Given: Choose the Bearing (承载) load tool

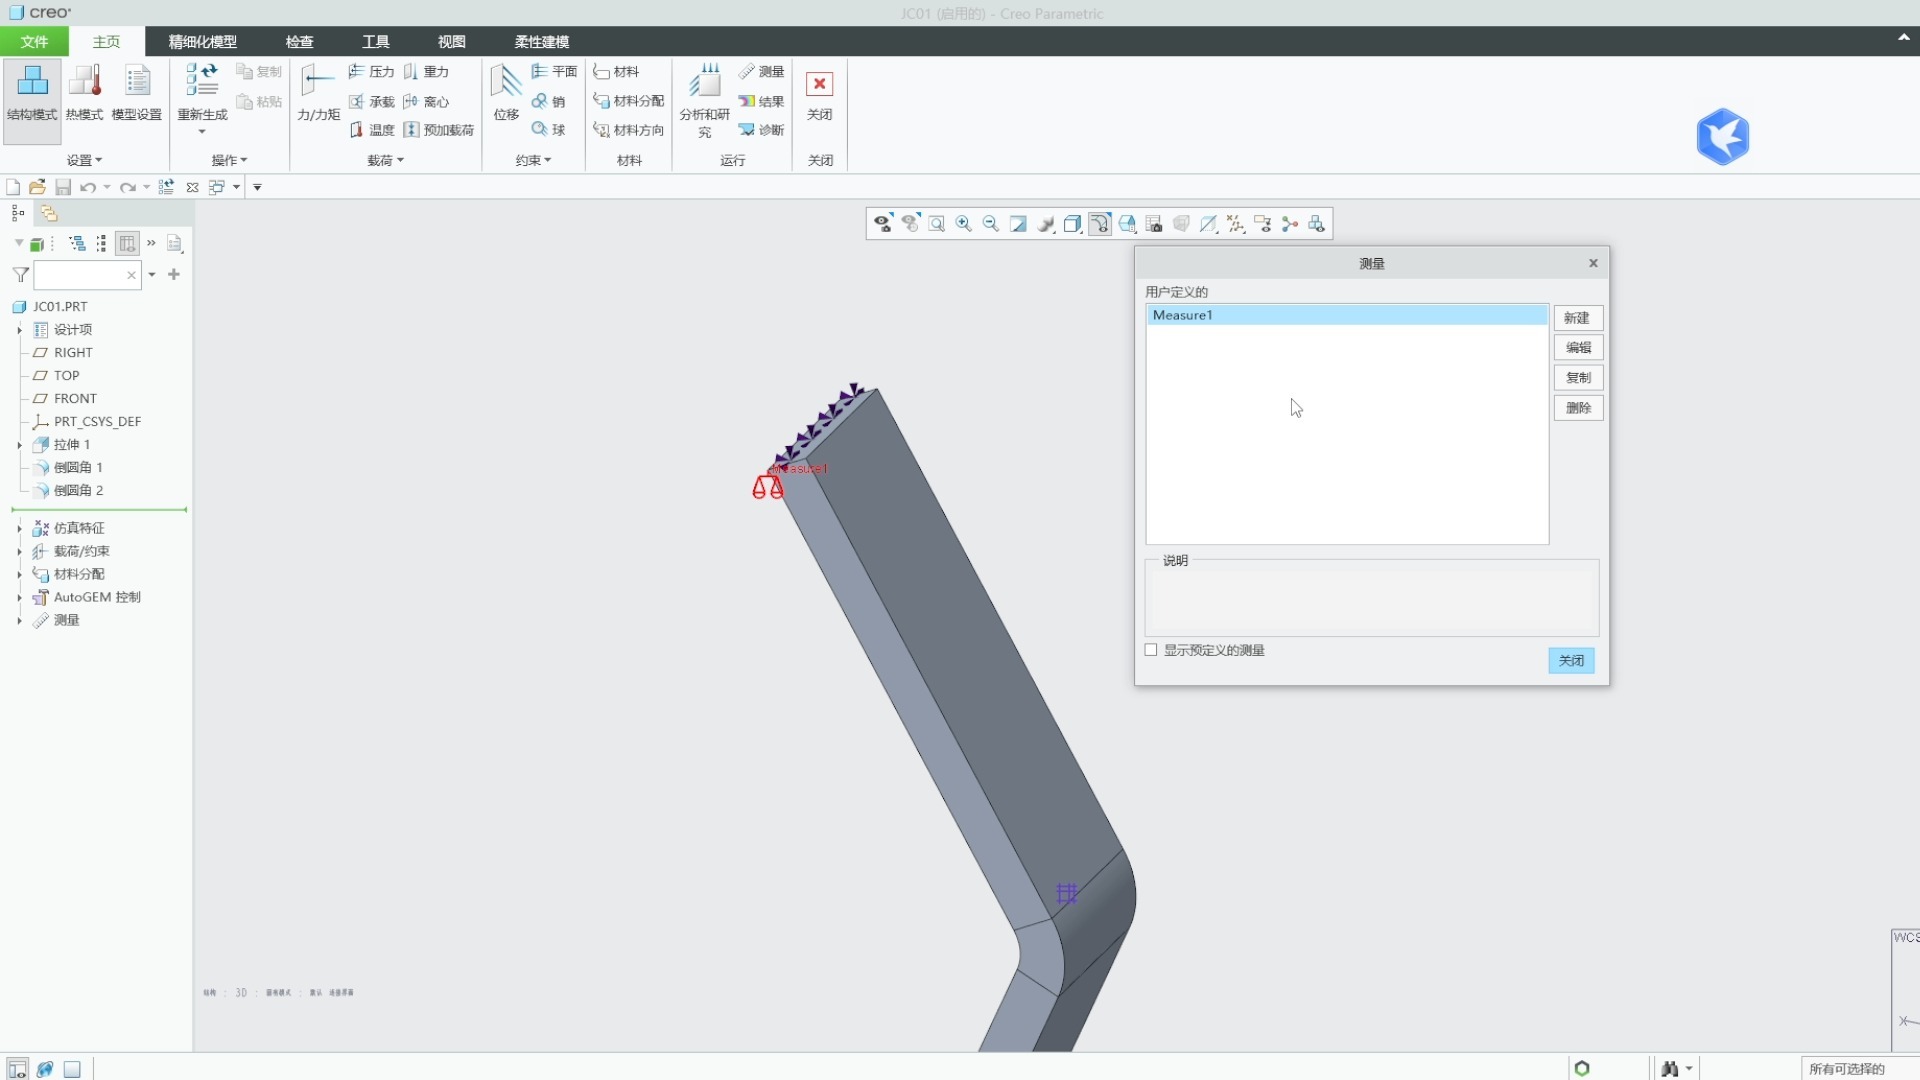Looking at the screenshot, I should point(371,102).
